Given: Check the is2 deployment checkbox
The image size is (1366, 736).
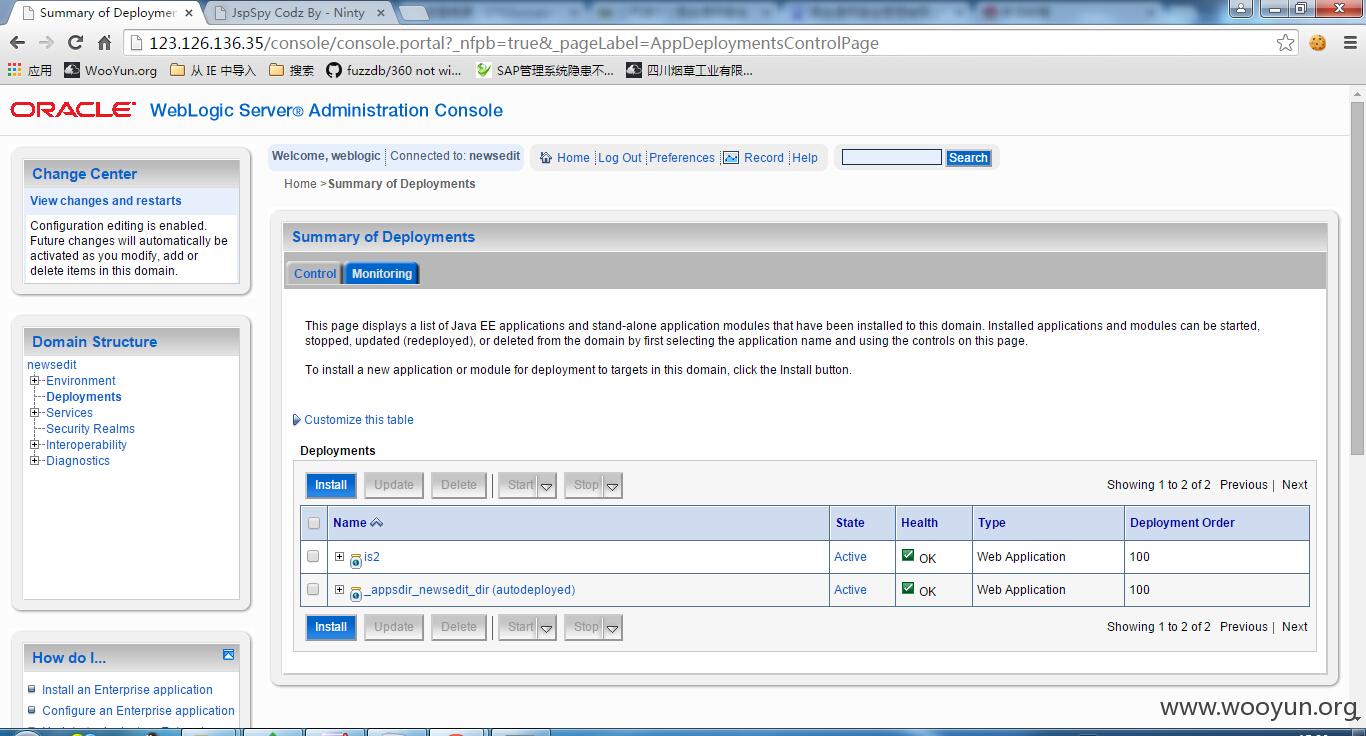Looking at the screenshot, I should pyautogui.click(x=313, y=556).
